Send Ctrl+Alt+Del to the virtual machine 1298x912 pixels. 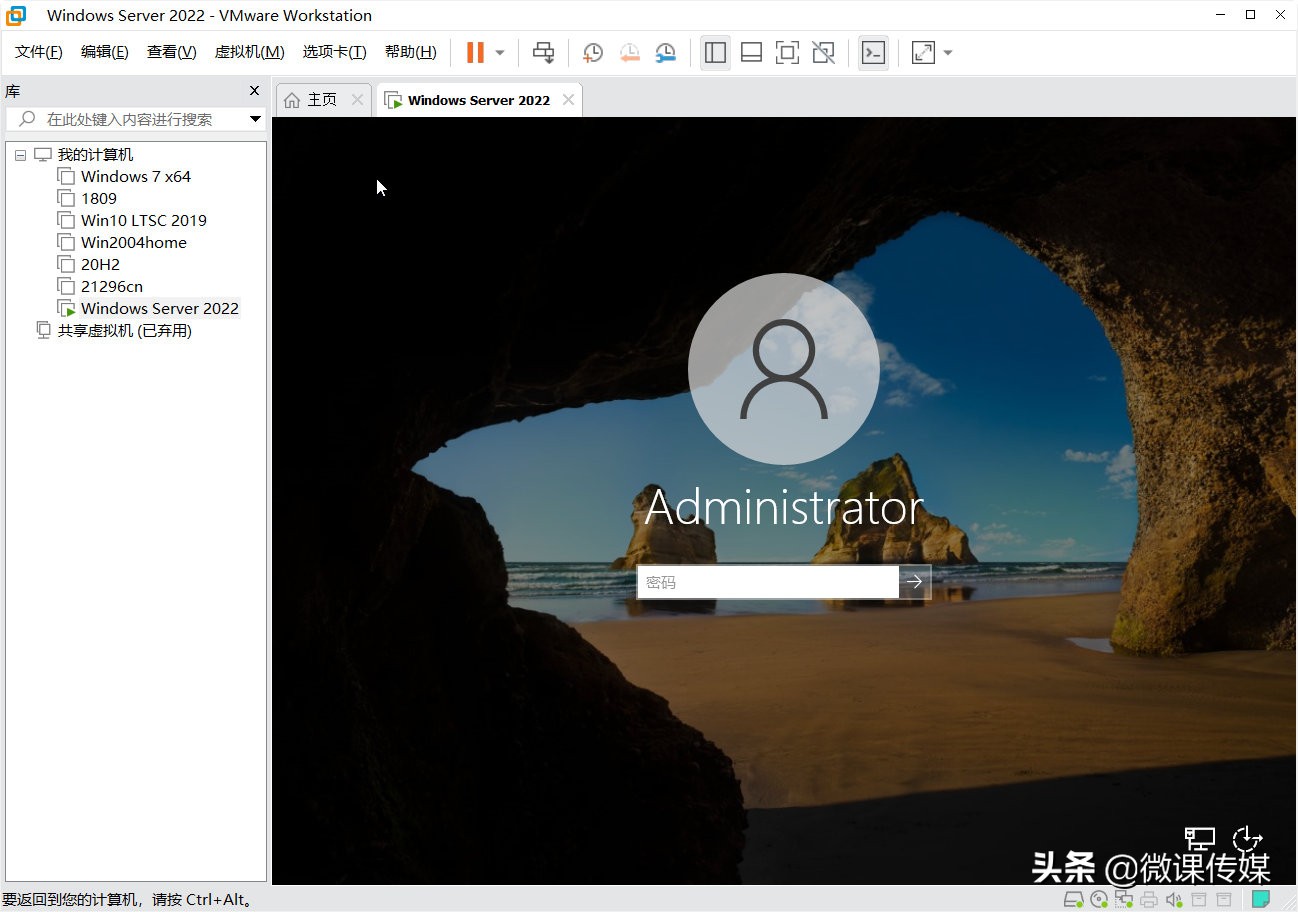tap(543, 53)
